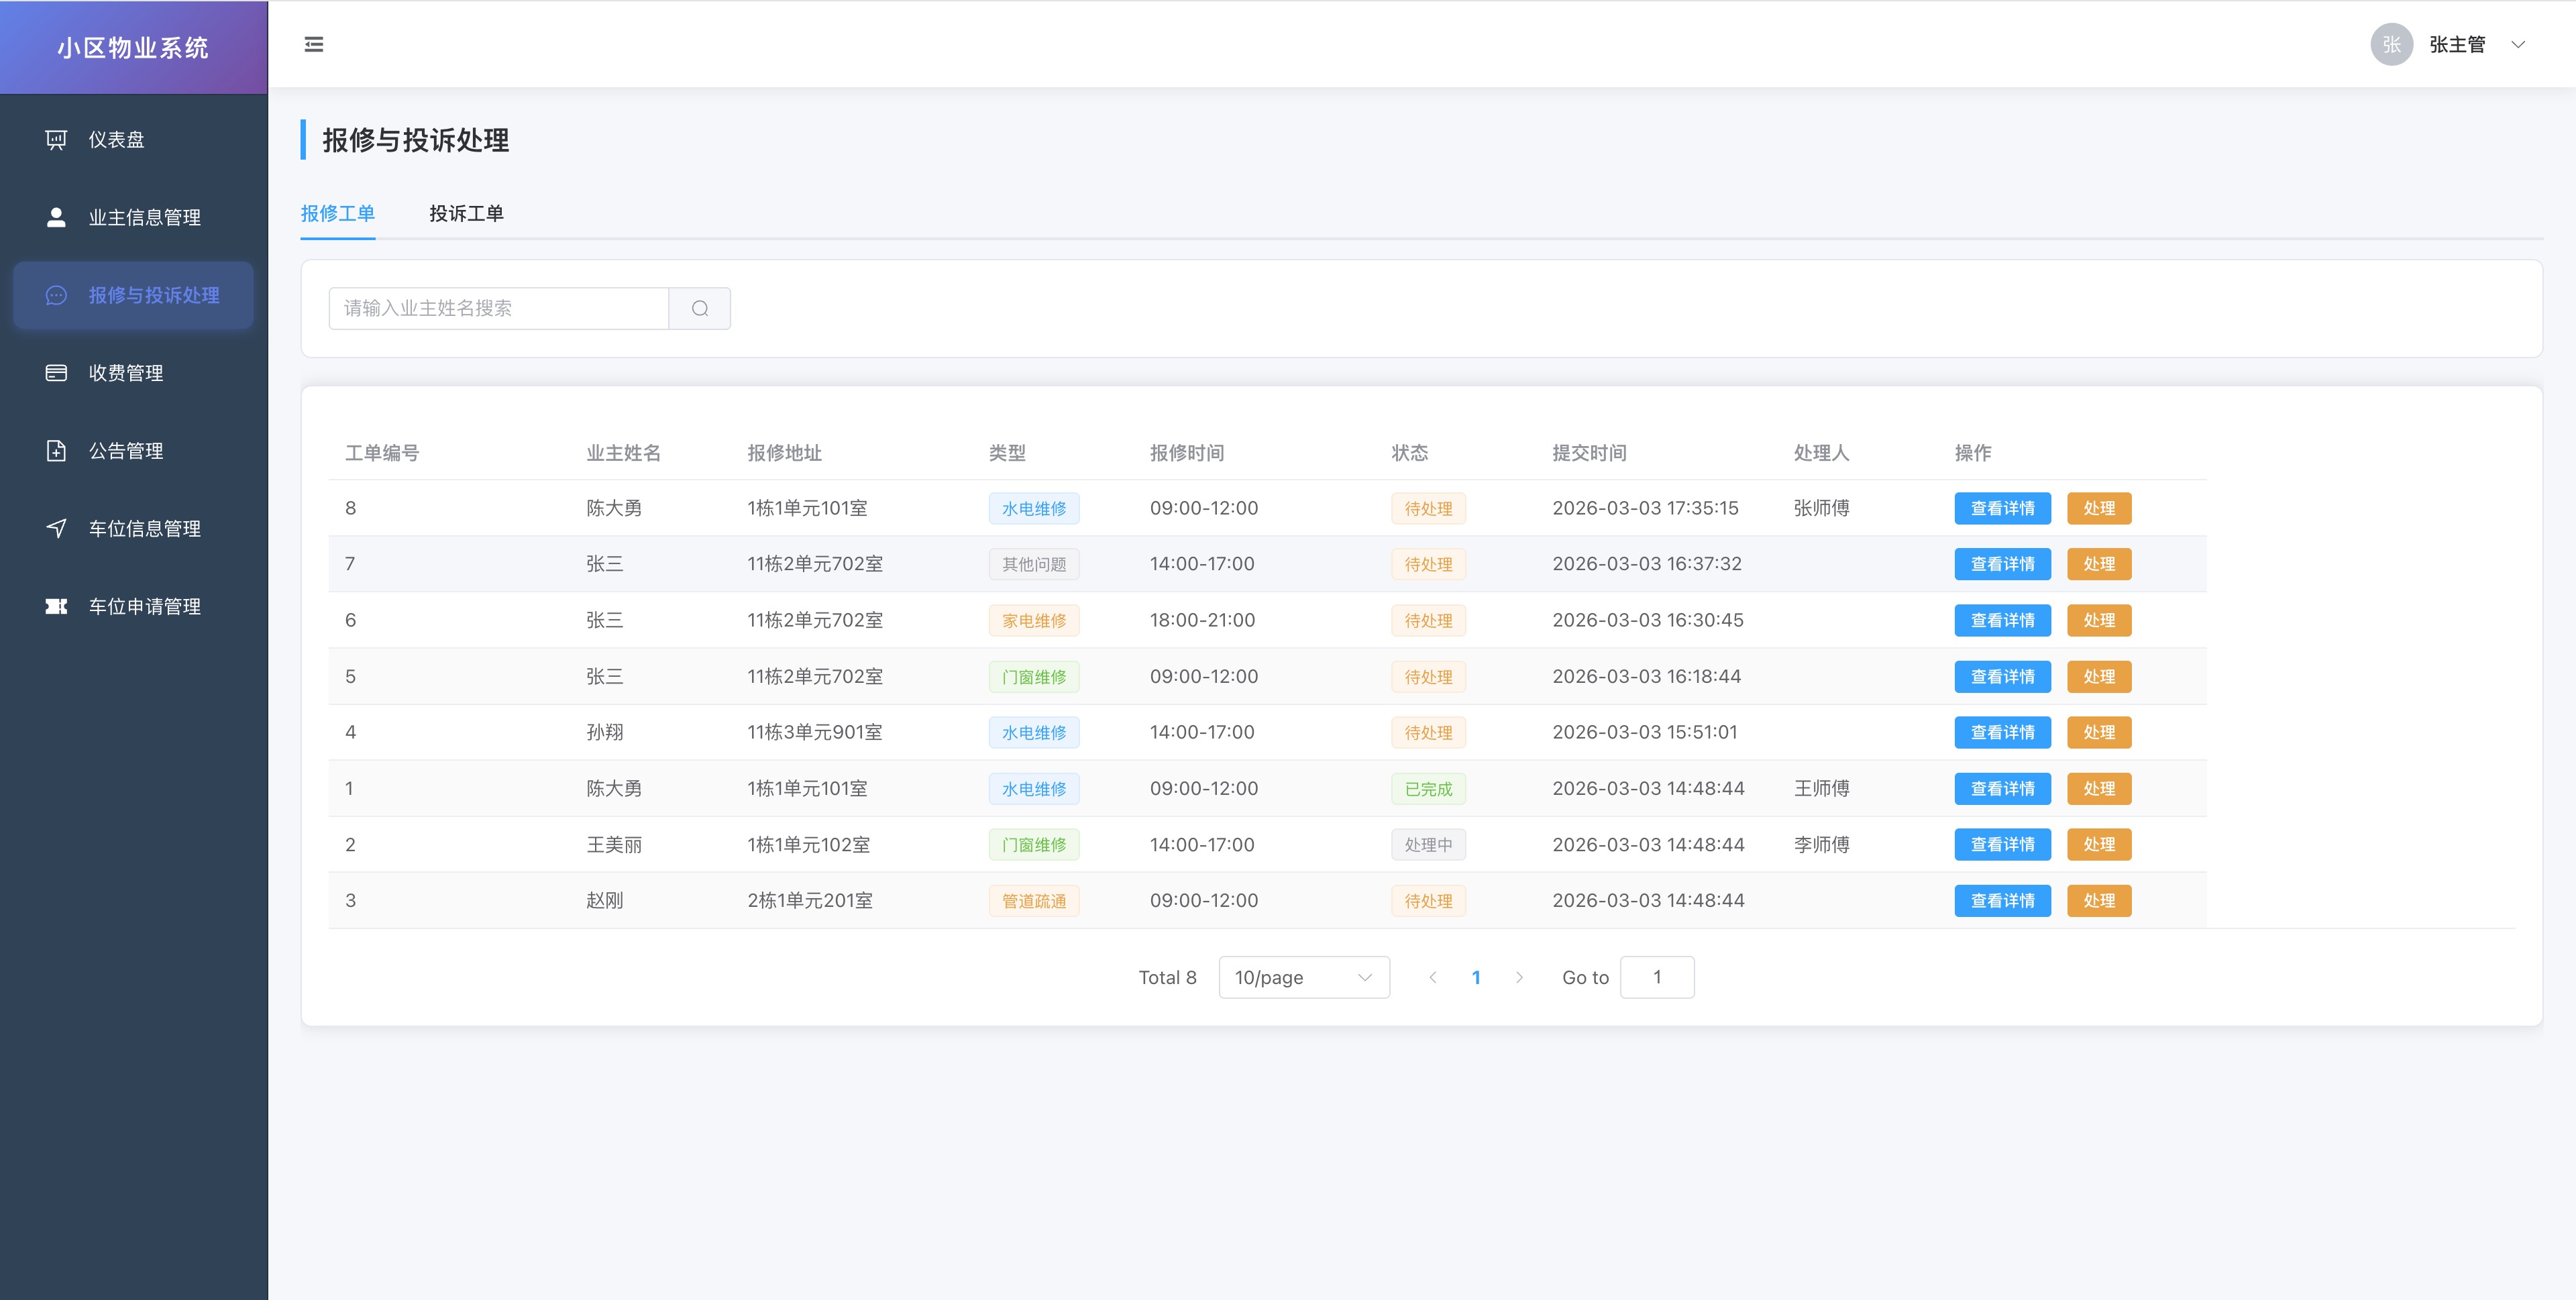Go to next page arrow

click(x=1519, y=977)
